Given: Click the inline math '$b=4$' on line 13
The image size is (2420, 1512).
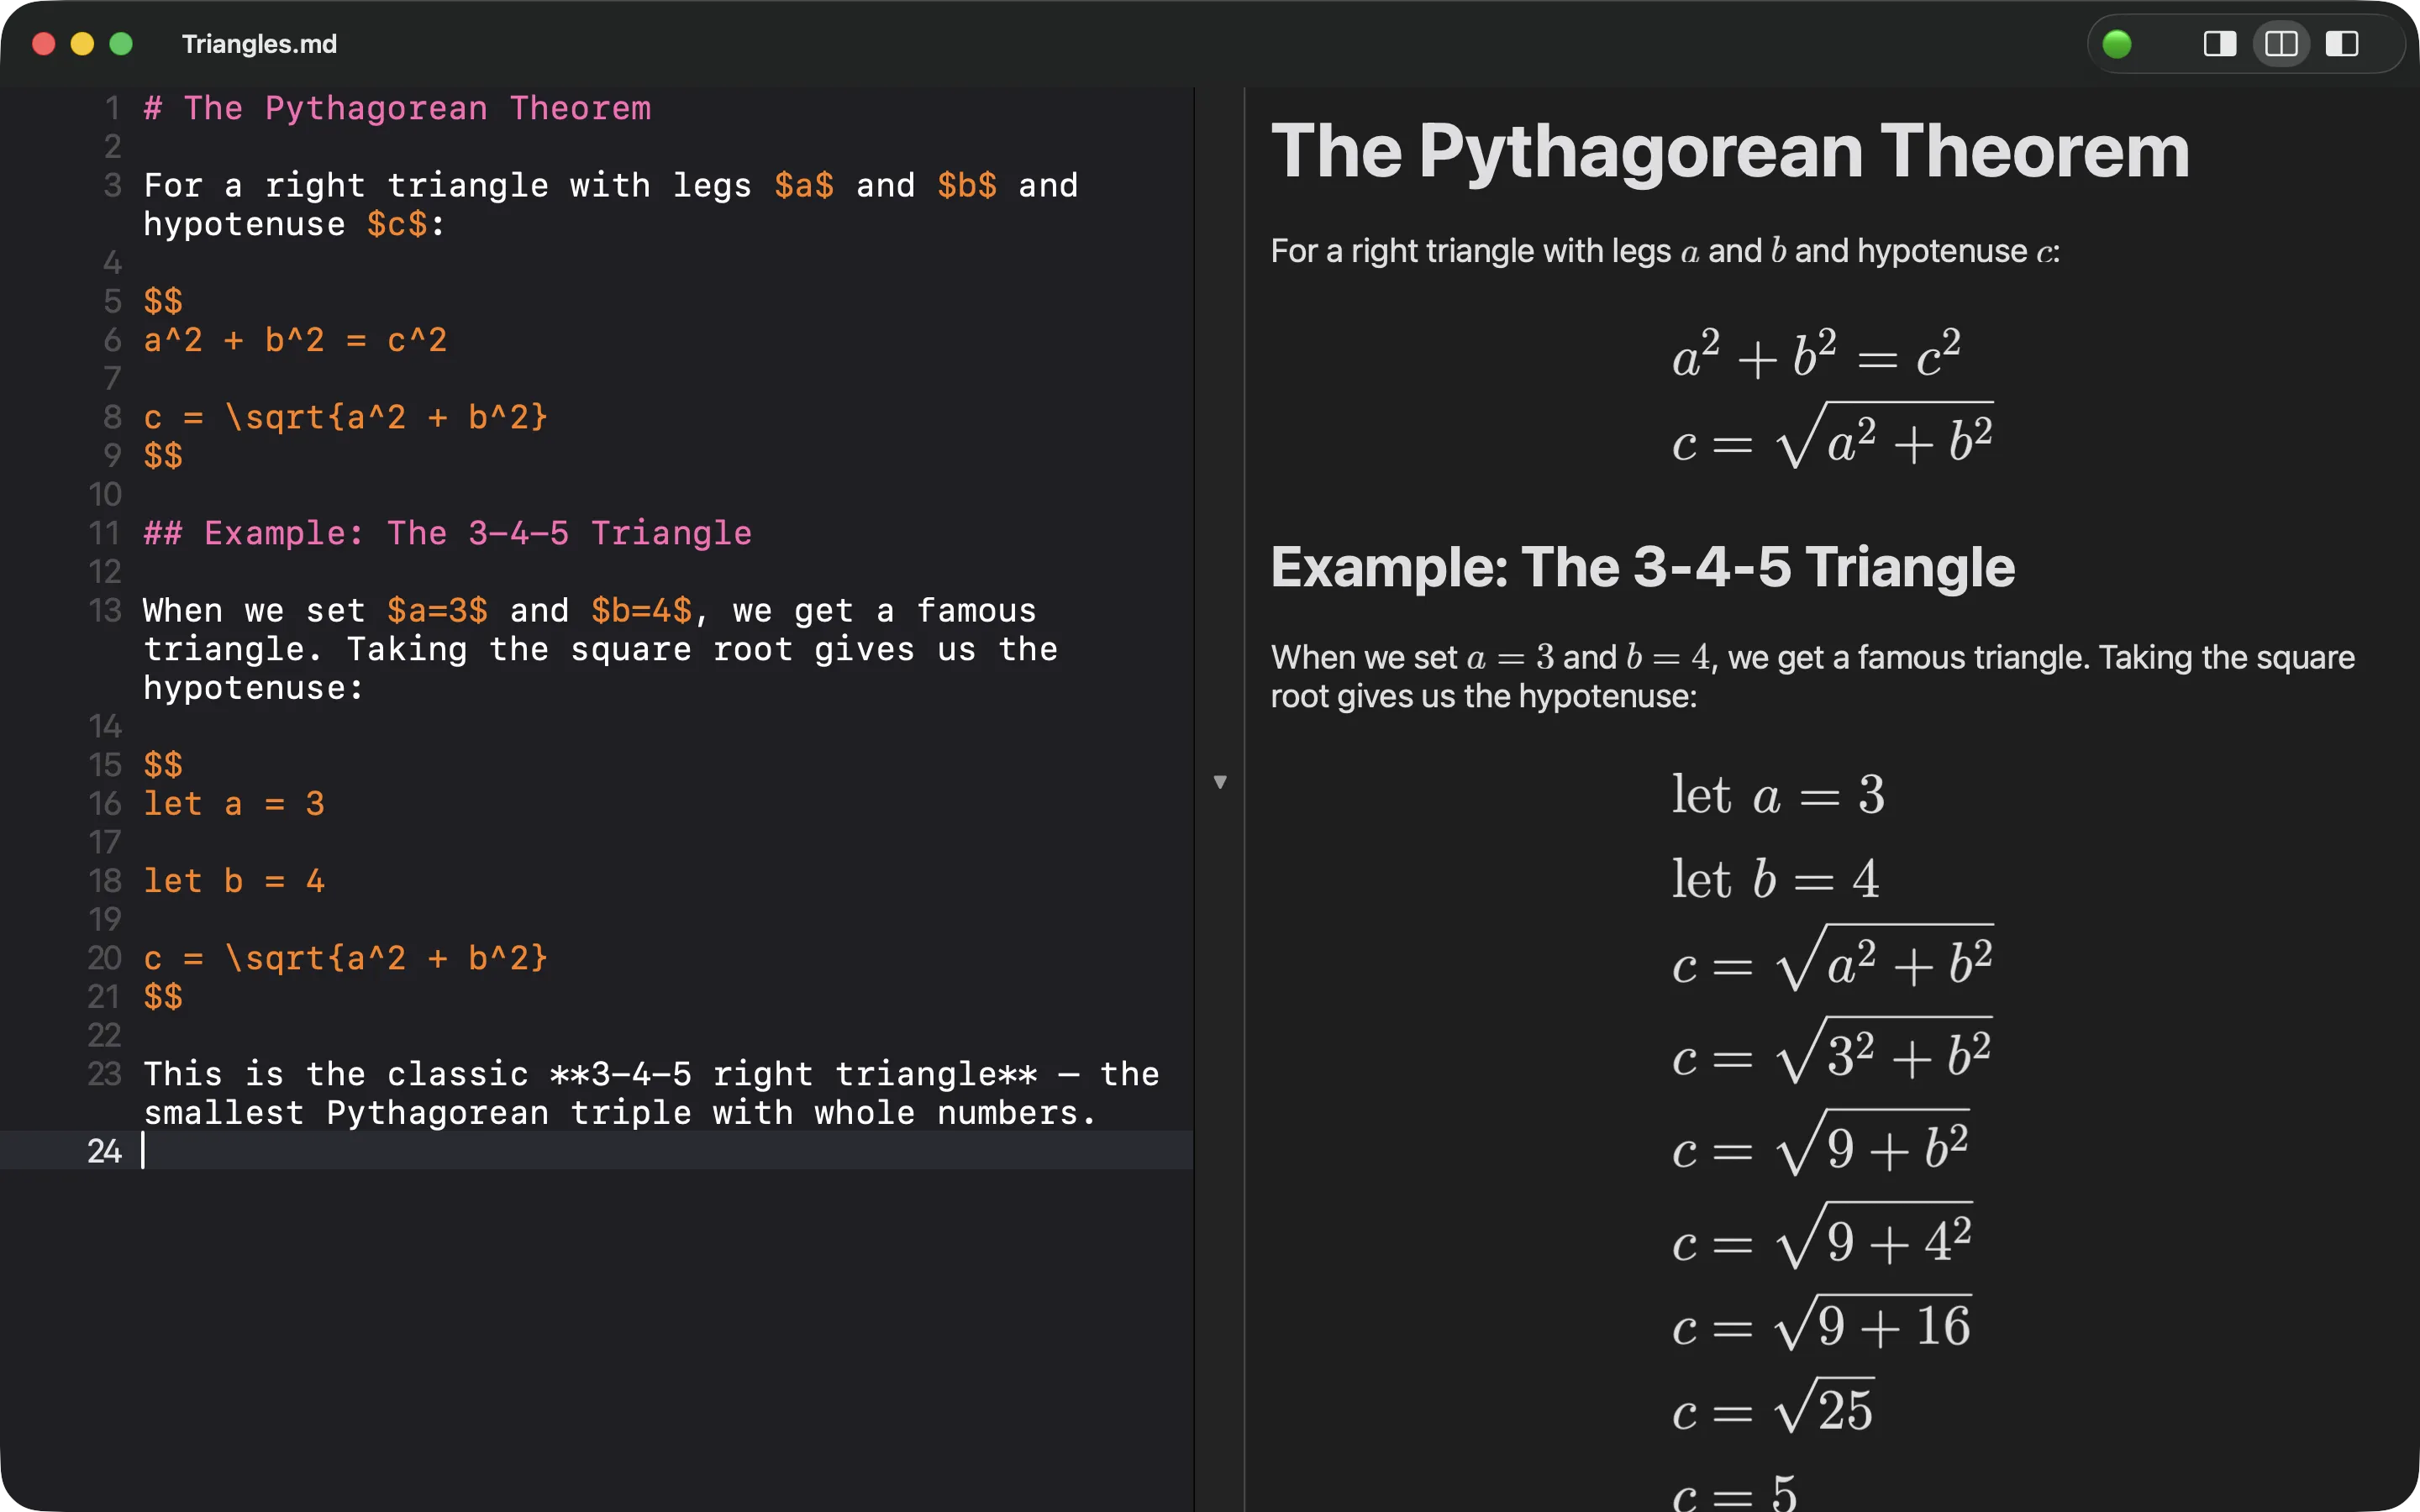Looking at the screenshot, I should [x=641, y=610].
